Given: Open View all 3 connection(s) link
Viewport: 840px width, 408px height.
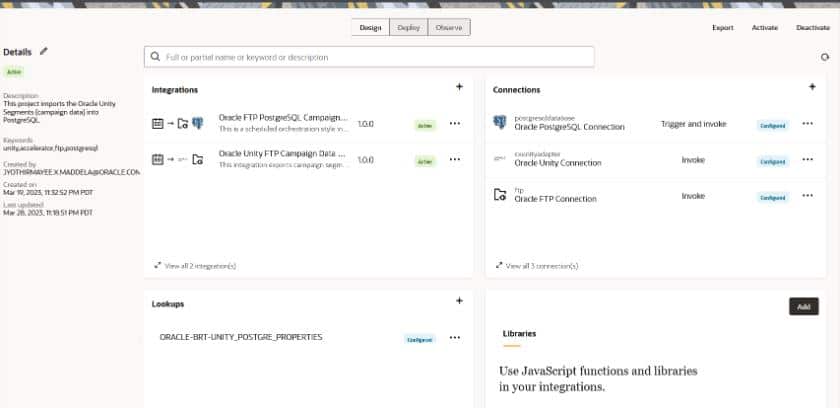Looking at the screenshot, I should click(x=542, y=266).
